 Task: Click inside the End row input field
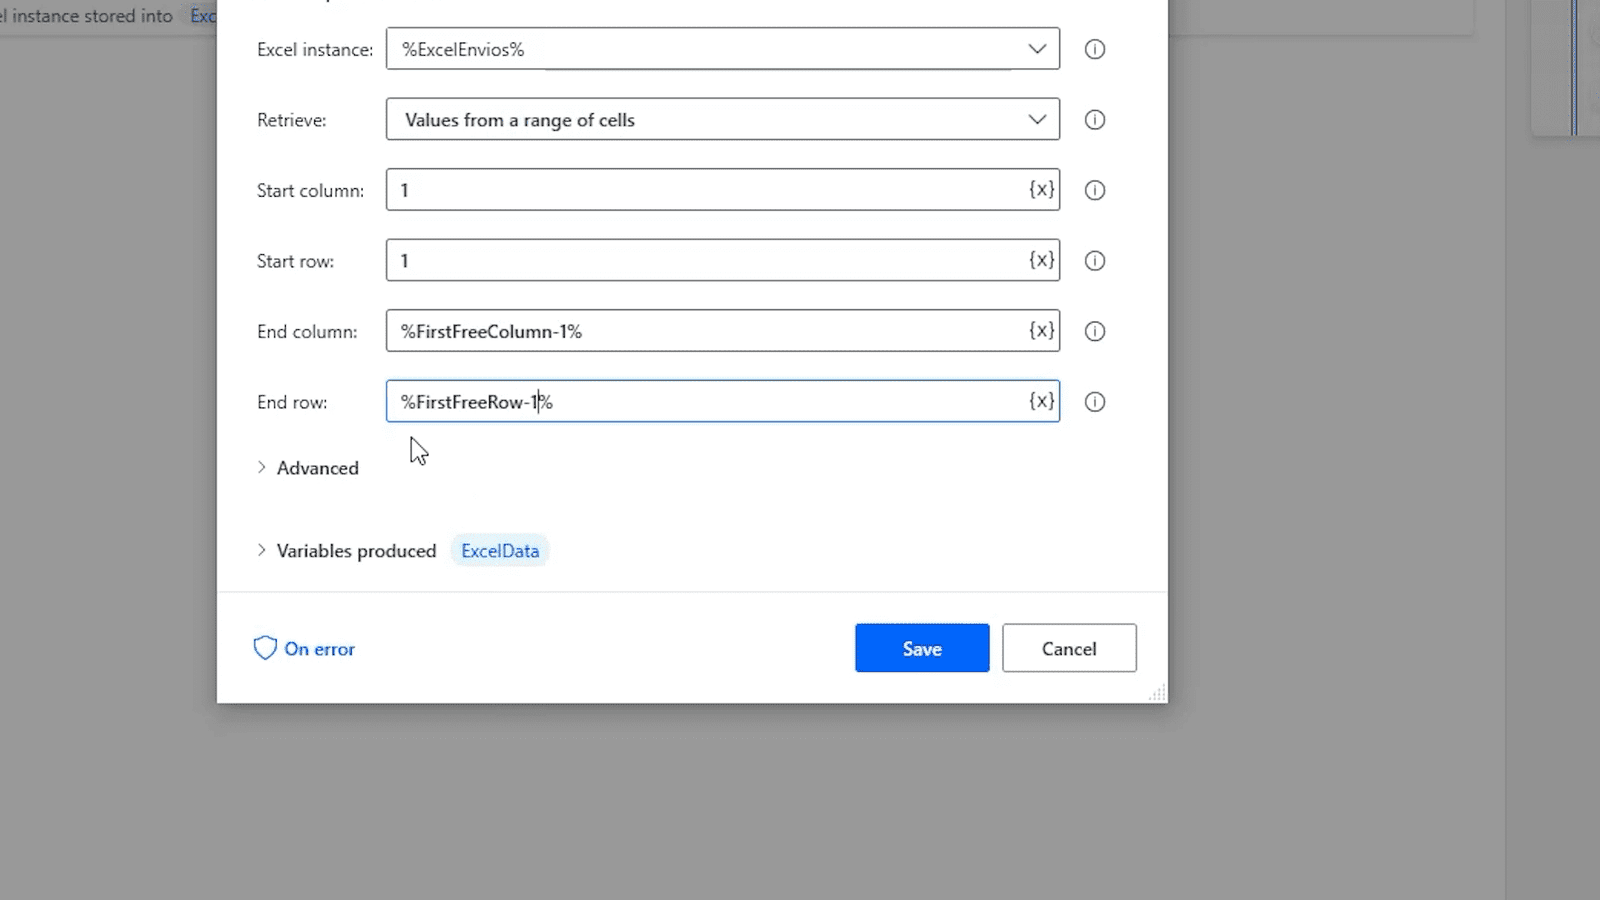tap(700, 401)
